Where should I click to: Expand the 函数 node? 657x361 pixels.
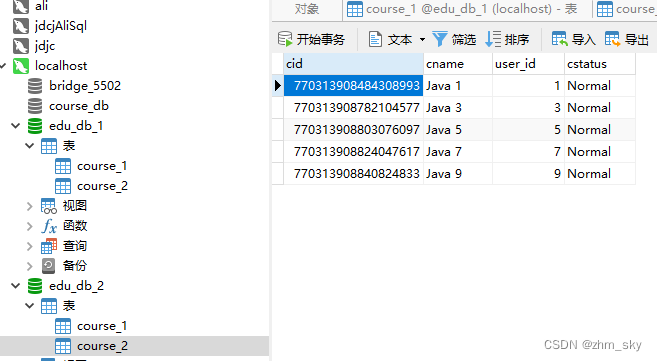pyautogui.click(x=29, y=226)
